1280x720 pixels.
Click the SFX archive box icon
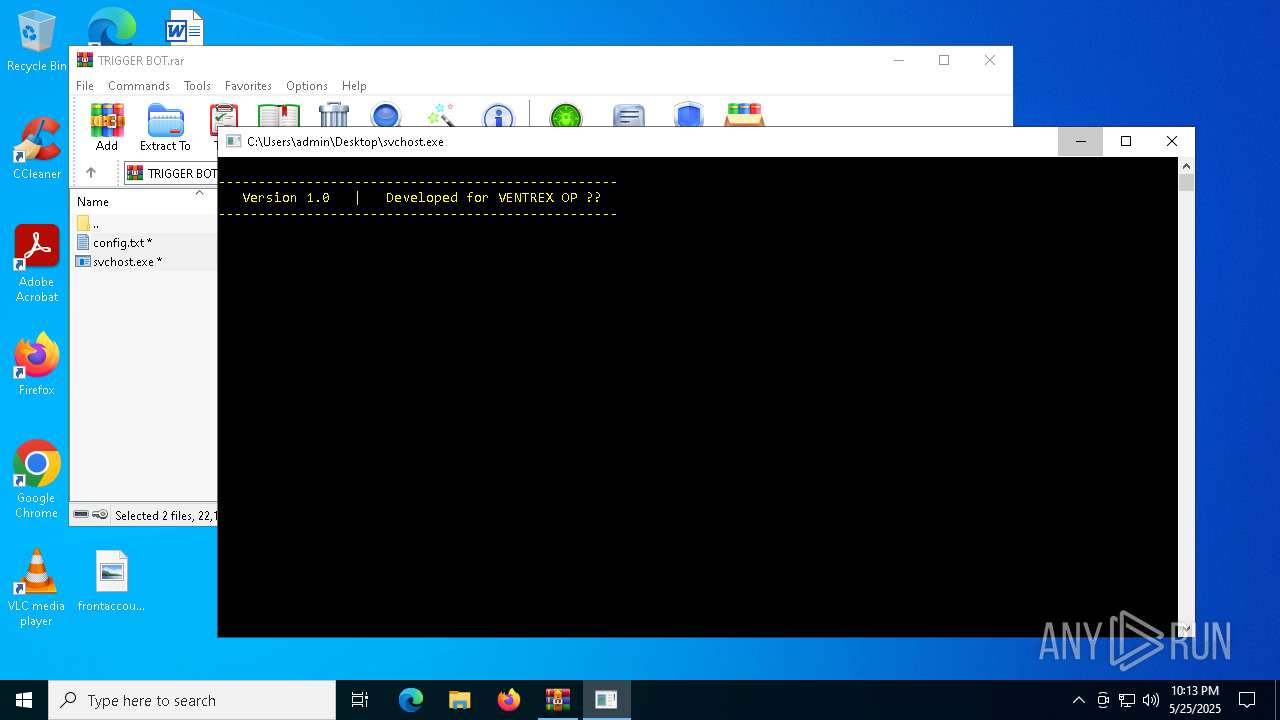point(745,116)
